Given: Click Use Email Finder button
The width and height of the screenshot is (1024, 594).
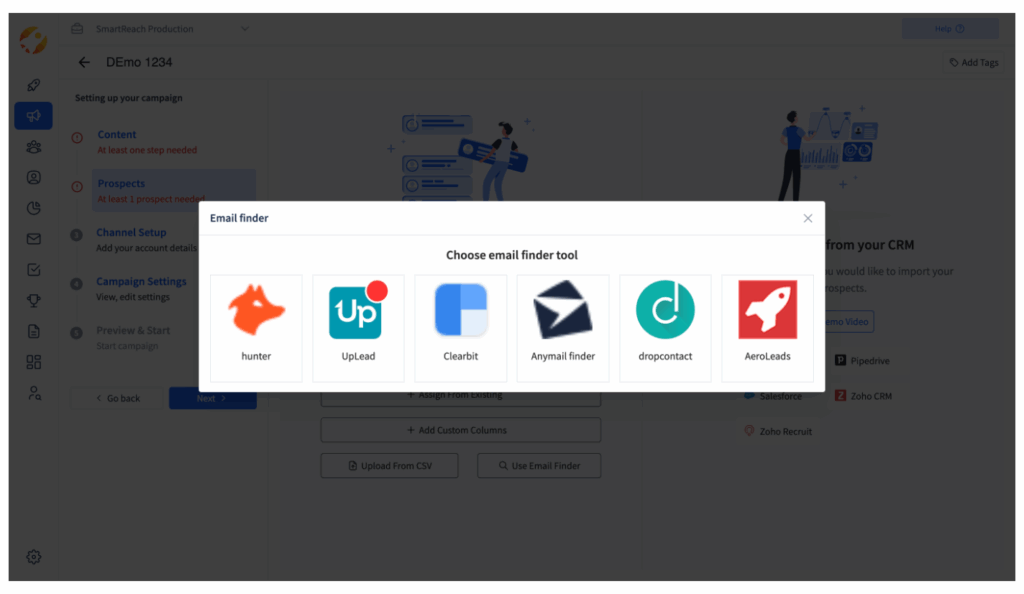Looking at the screenshot, I should (539, 465).
